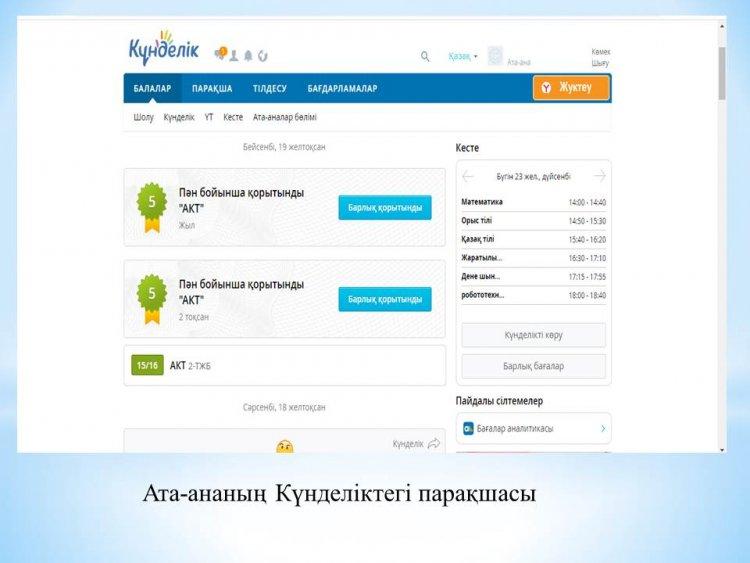Click the page vertical scrollbar
This screenshot has width=750, height=563.
(722, 74)
